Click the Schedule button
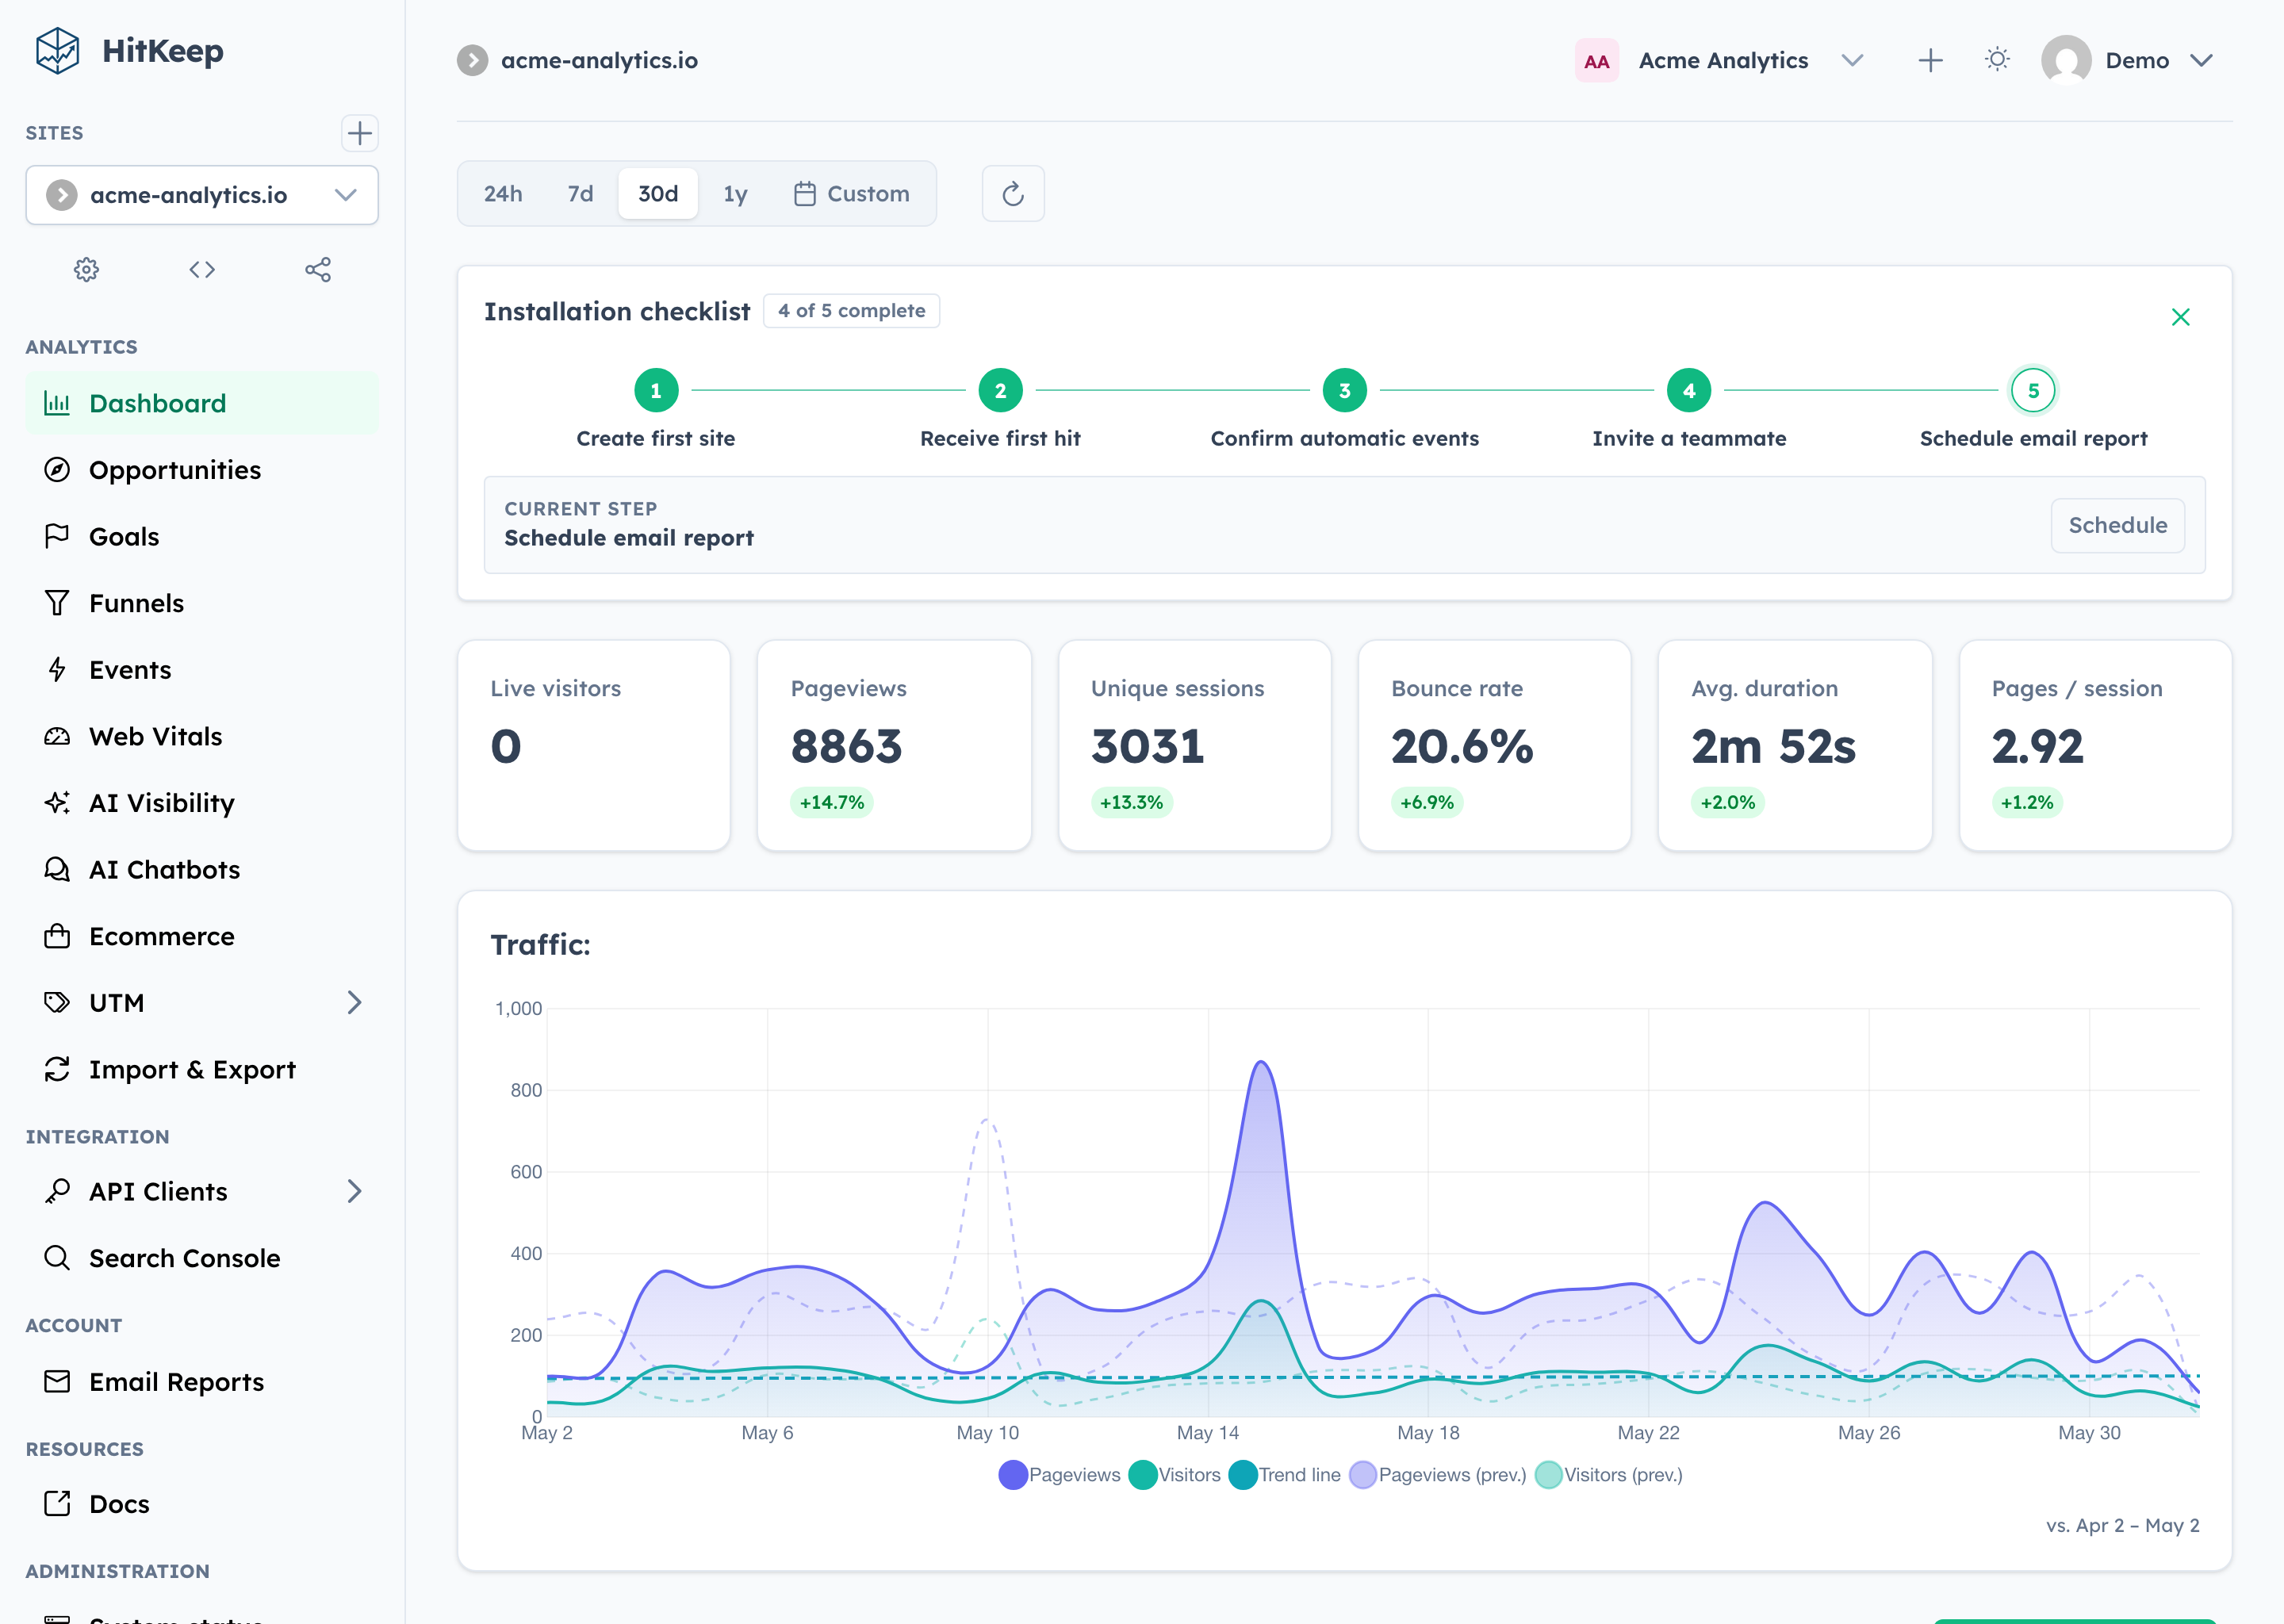Image resolution: width=2284 pixels, height=1624 pixels. pos(2118,525)
